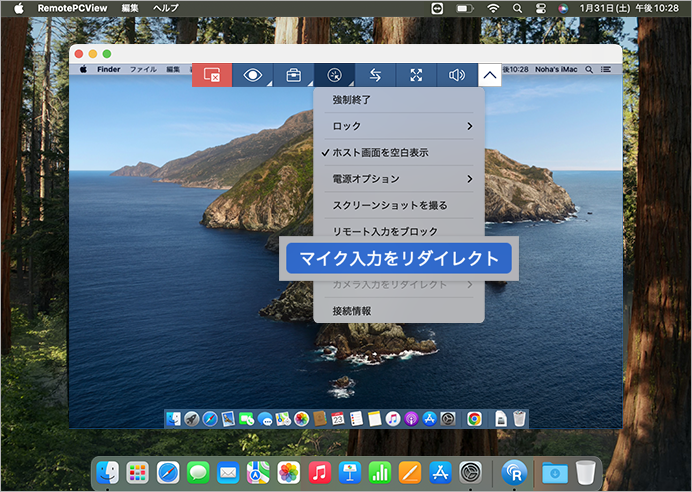
Task: Open Wi-Fi menu bar icon
Action: pos(493,8)
